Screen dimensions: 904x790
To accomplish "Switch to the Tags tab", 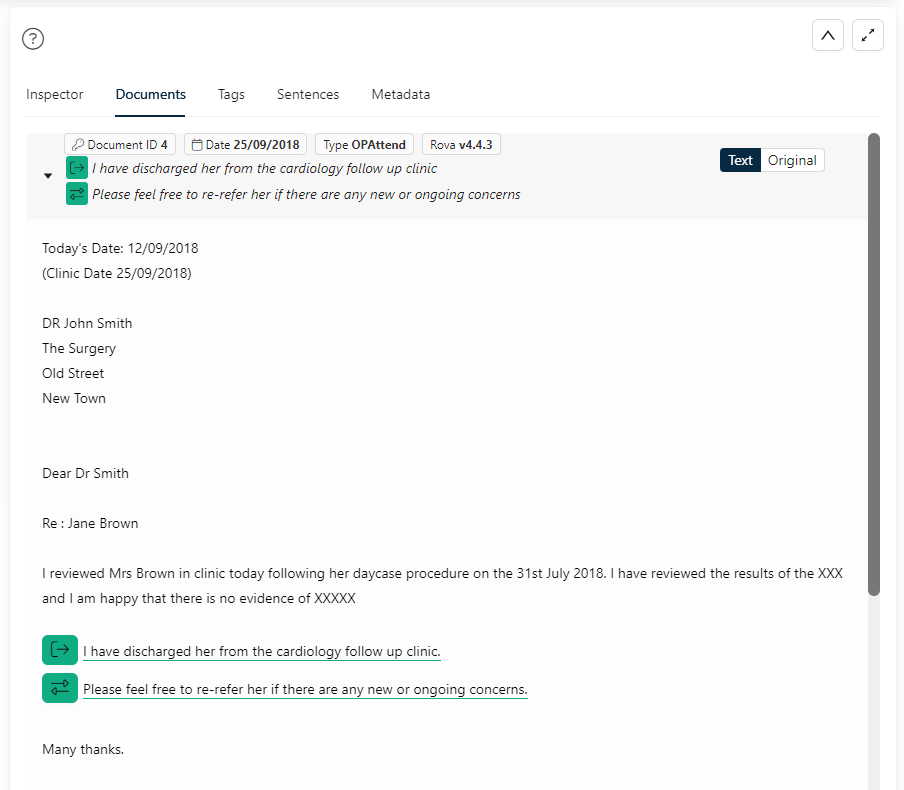I will pyautogui.click(x=231, y=94).
